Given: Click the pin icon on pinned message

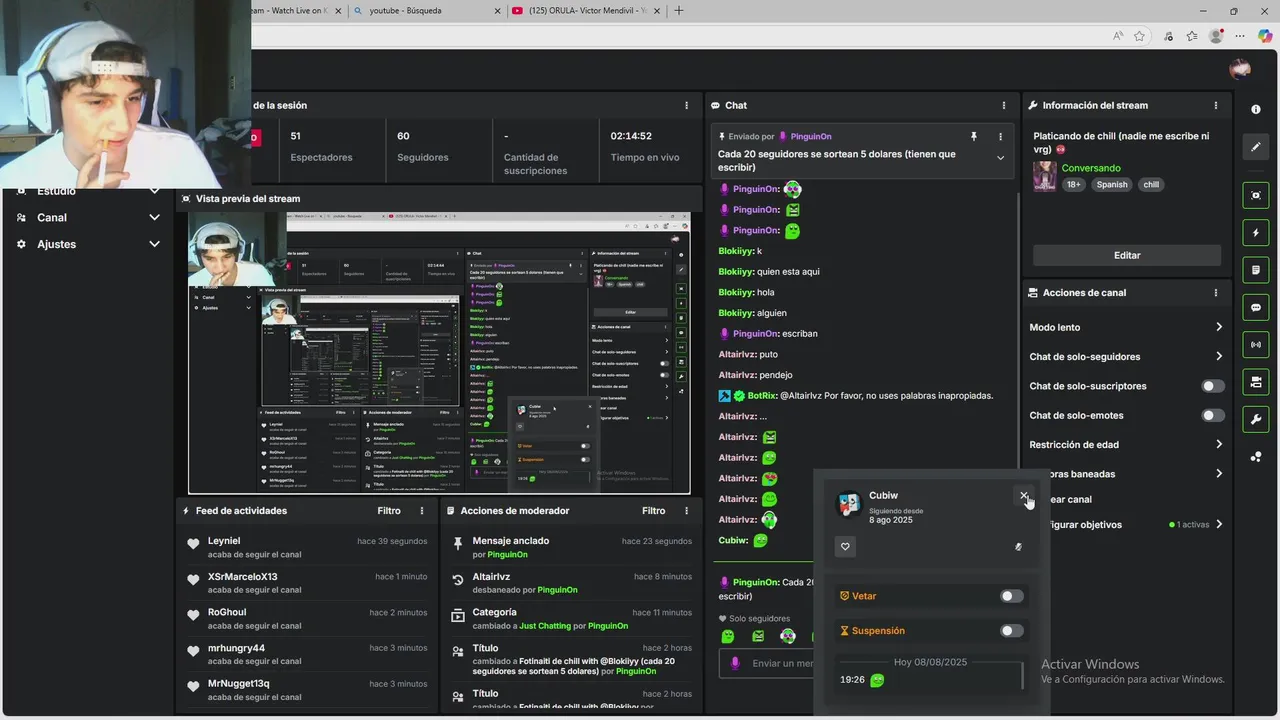Looking at the screenshot, I should click(973, 136).
